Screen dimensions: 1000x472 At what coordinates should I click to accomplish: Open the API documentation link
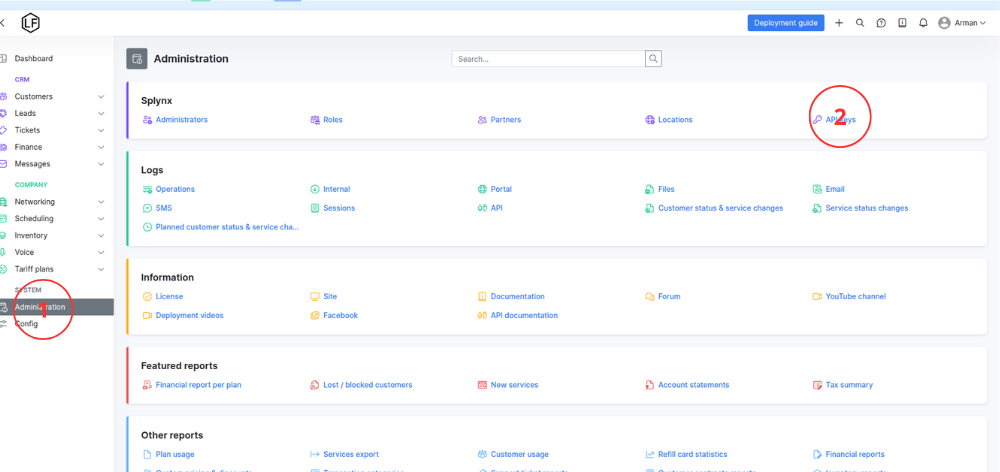click(x=524, y=316)
